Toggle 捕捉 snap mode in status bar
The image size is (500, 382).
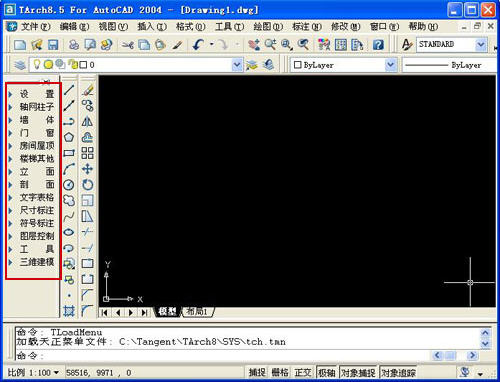[257, 372]
